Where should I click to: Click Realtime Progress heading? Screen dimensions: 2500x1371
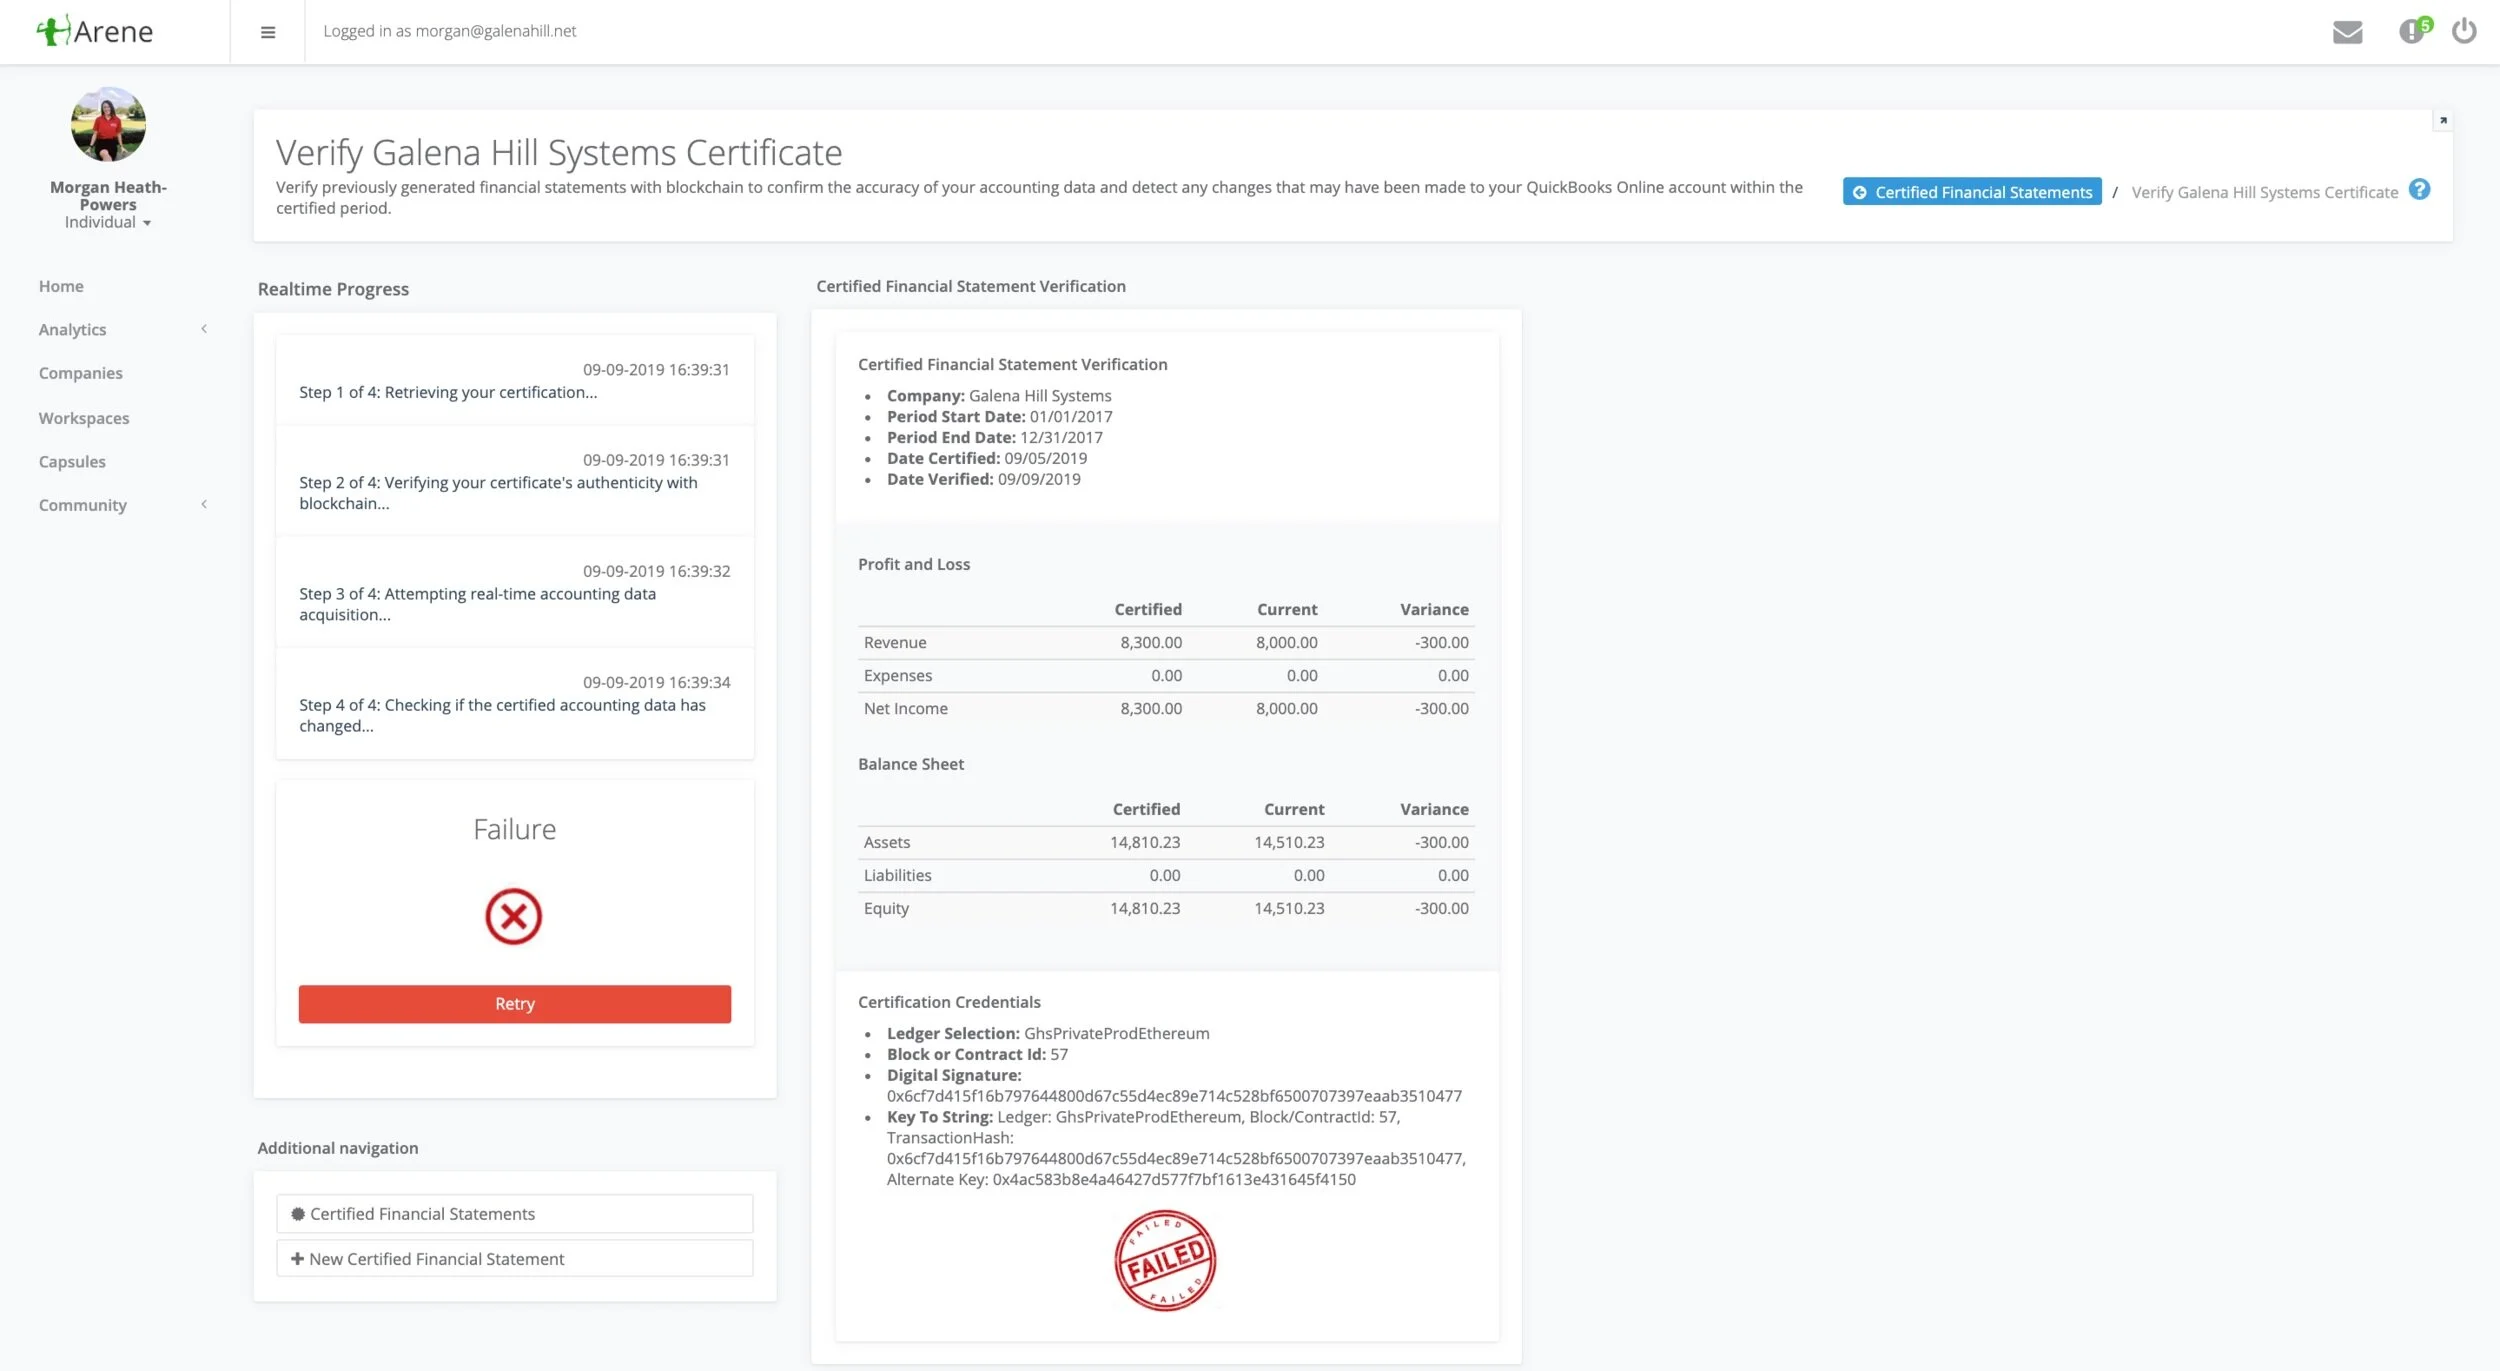(x=333, y=289)
